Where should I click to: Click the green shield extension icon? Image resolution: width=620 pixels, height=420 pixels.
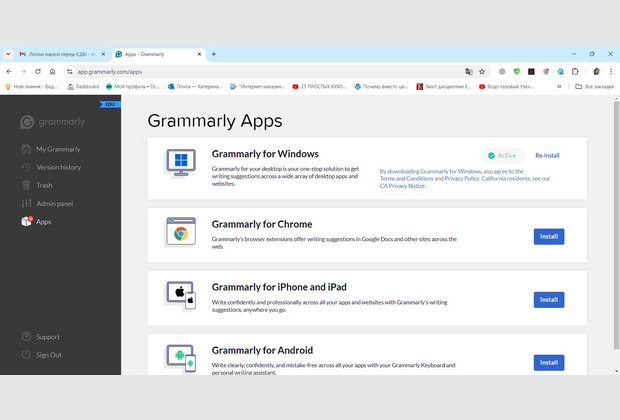tap(516, 72)
